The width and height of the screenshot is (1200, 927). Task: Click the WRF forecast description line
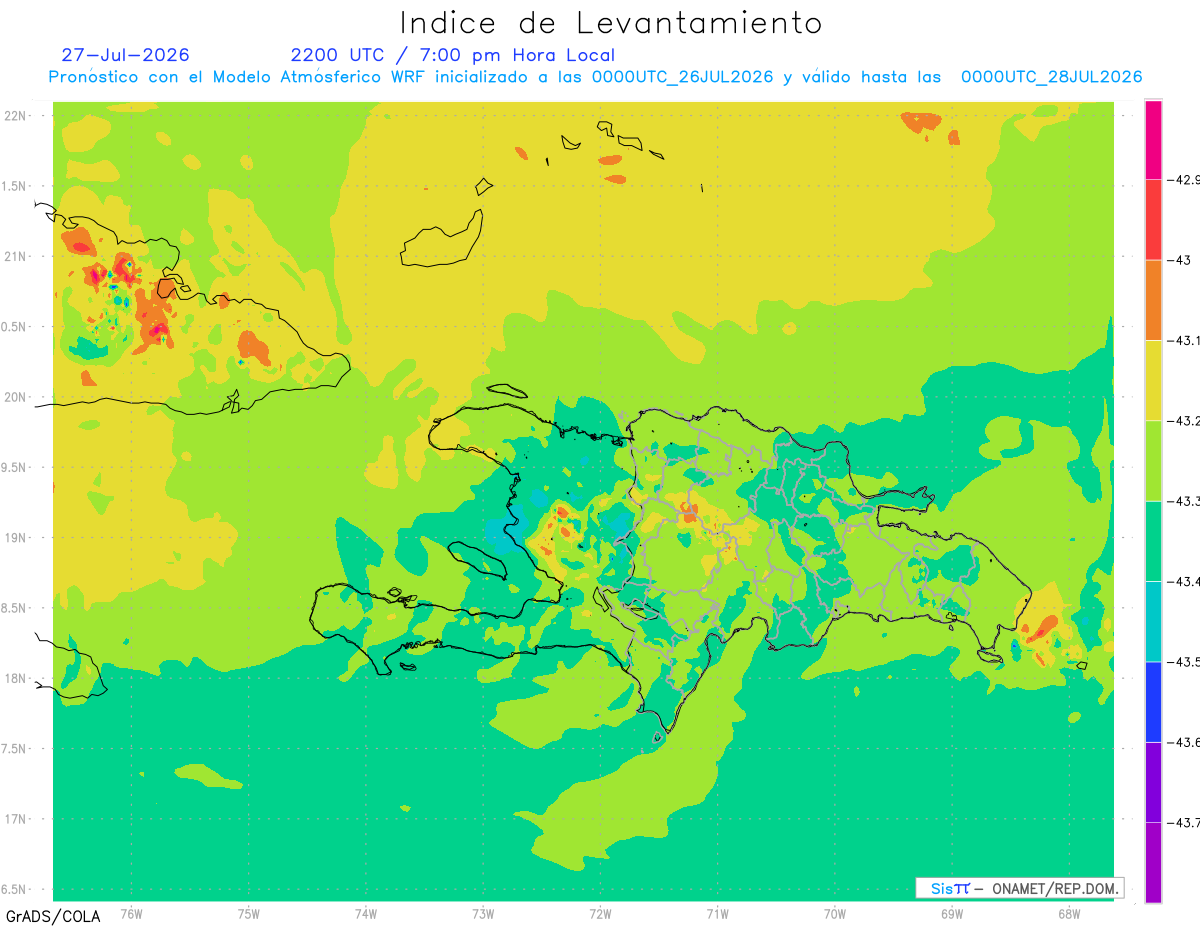(x=595, y=77)
